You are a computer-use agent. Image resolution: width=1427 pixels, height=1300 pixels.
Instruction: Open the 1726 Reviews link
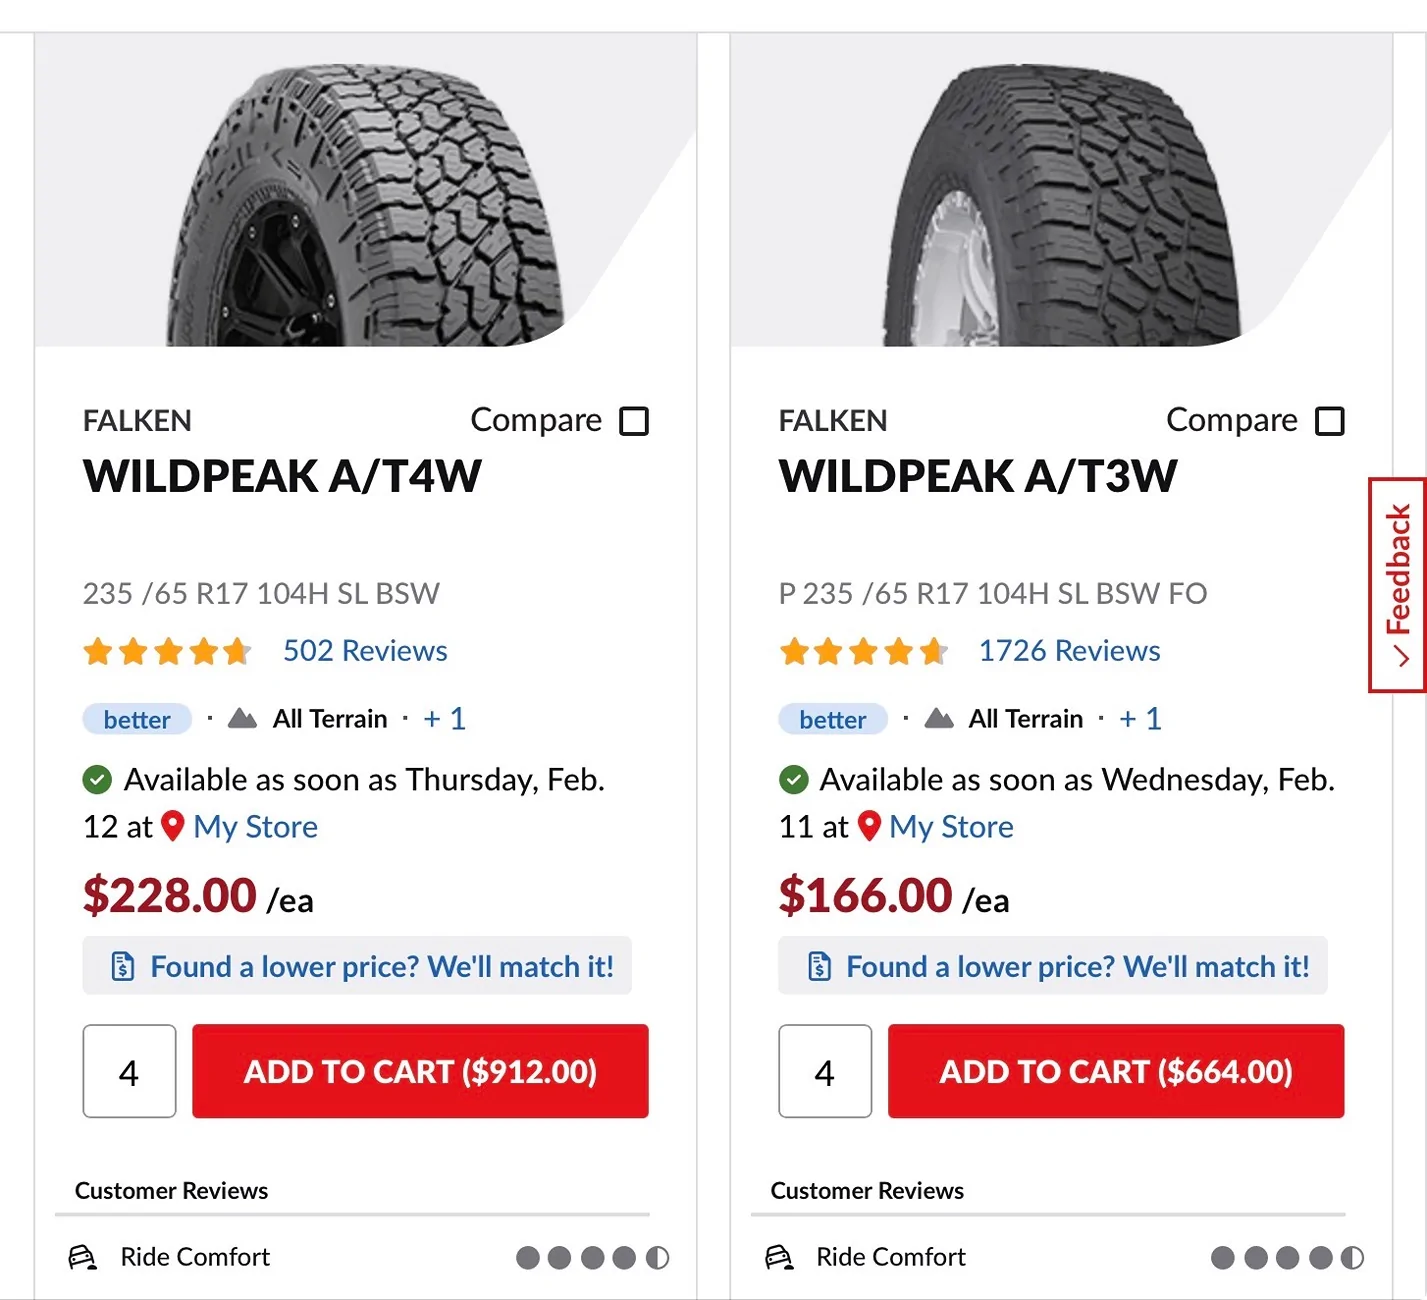(1069, 651)
